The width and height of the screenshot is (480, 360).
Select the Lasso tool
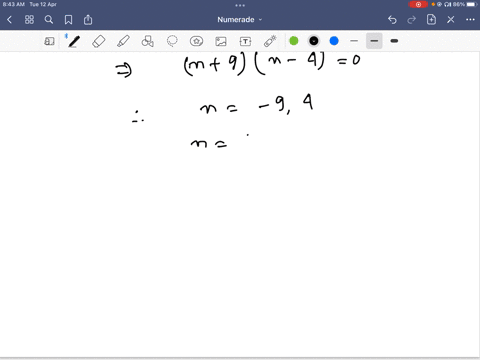(172, 41)
